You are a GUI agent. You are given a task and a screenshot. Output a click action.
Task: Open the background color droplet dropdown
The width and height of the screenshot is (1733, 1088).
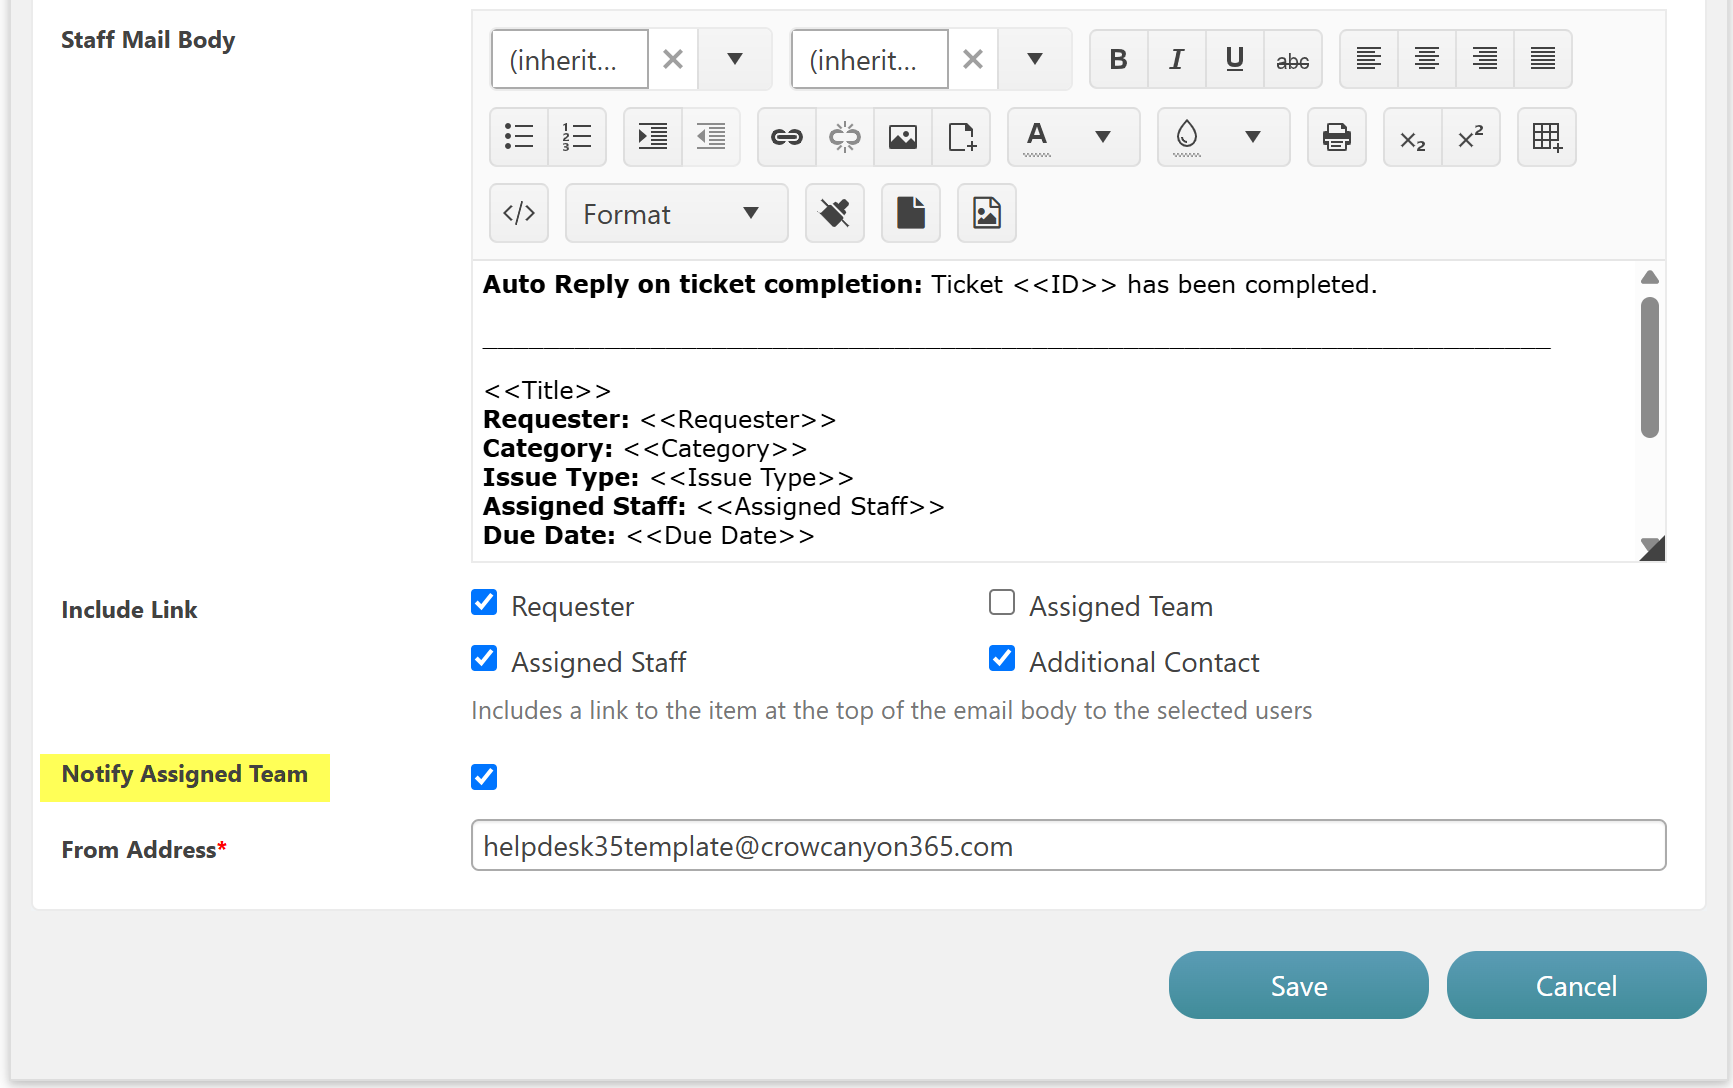tap(1252, 137)
